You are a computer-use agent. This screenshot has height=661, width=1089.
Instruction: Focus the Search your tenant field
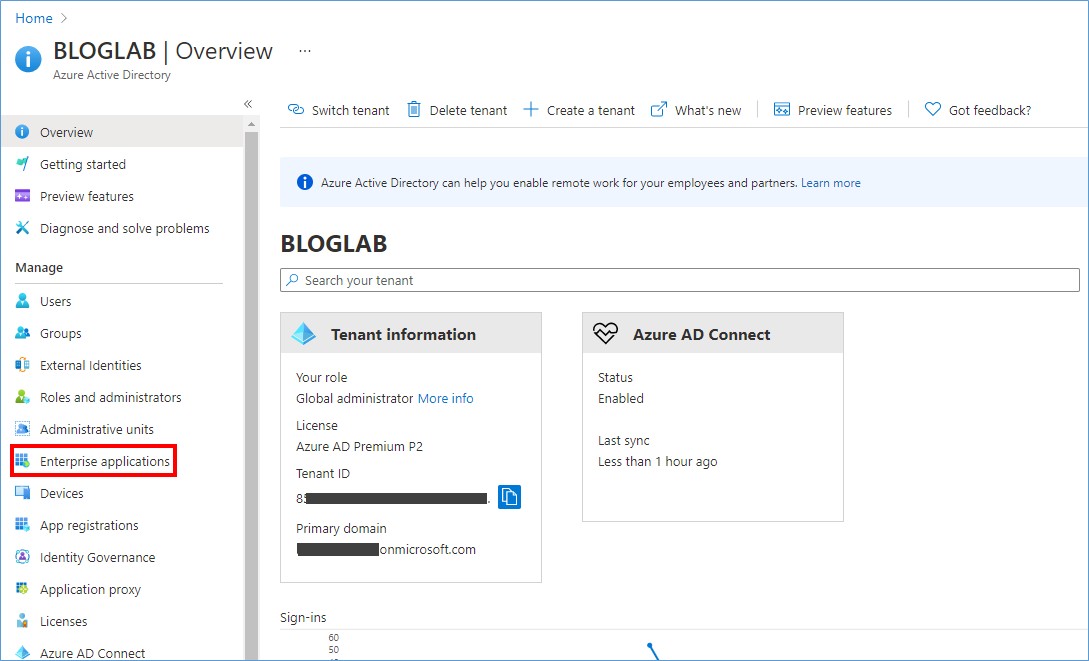[x=680, y=280]
